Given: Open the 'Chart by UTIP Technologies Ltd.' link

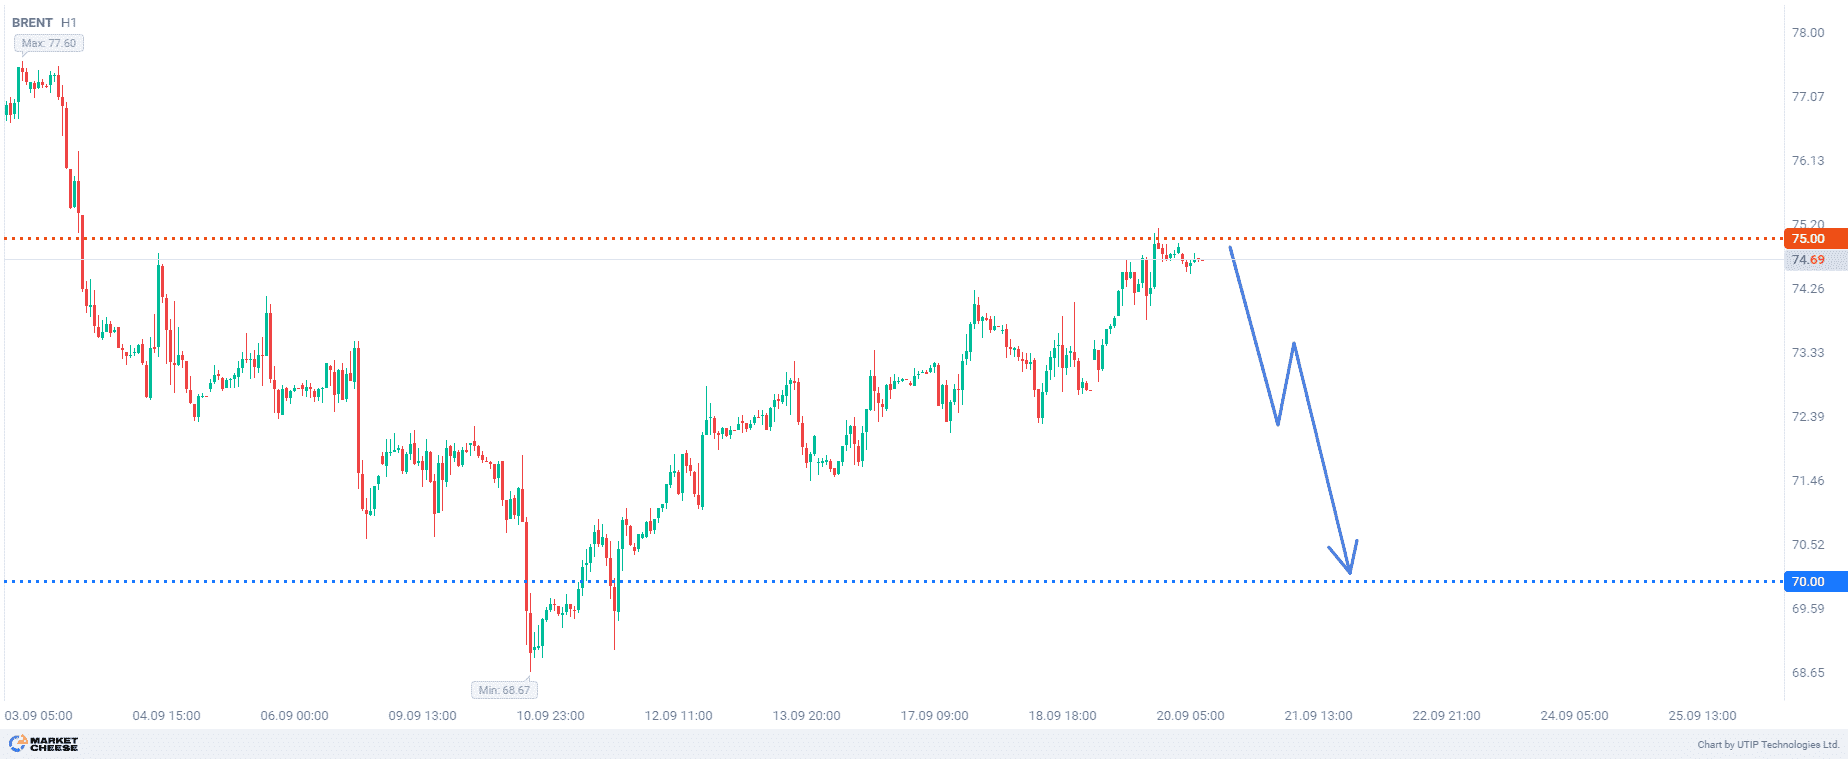Looking at the screenshot, I should tap(1768, 745).
